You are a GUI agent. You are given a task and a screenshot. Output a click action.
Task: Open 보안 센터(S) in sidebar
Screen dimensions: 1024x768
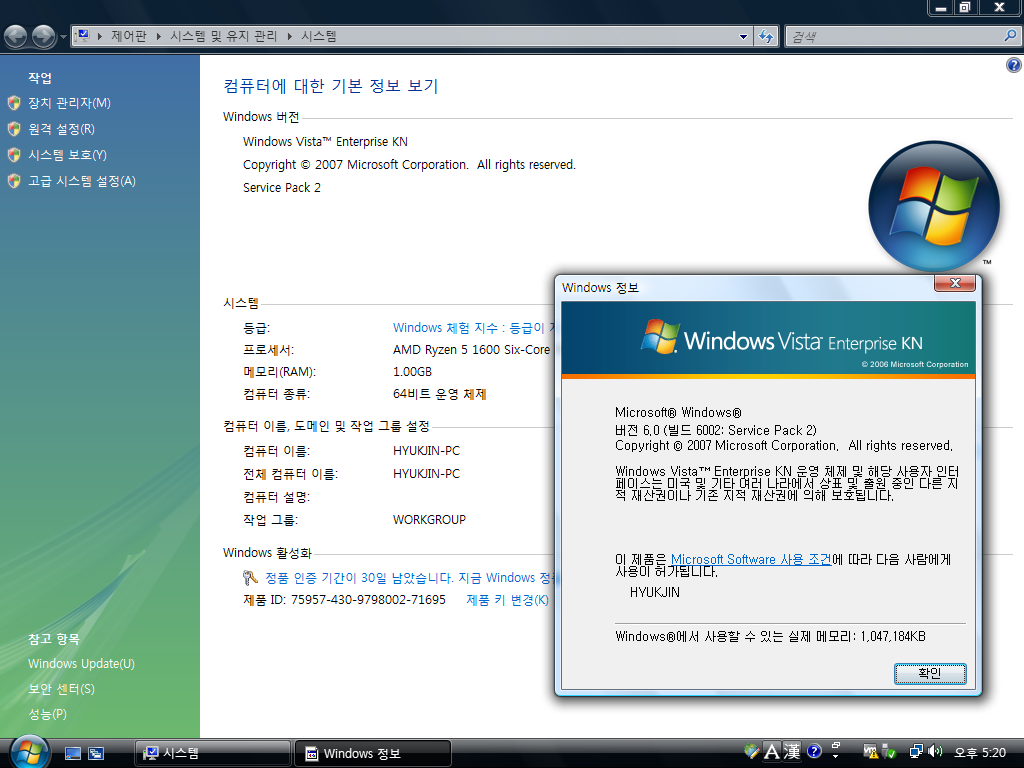[61, 689]
